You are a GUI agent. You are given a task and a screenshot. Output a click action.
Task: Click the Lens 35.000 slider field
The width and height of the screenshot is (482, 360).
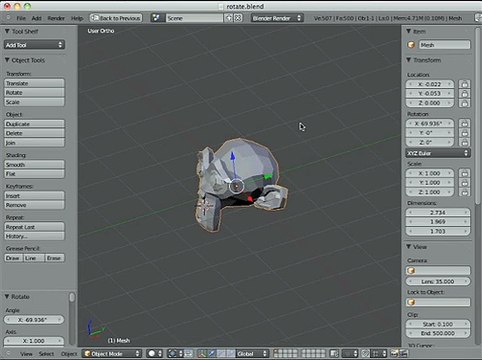[438, 281]
